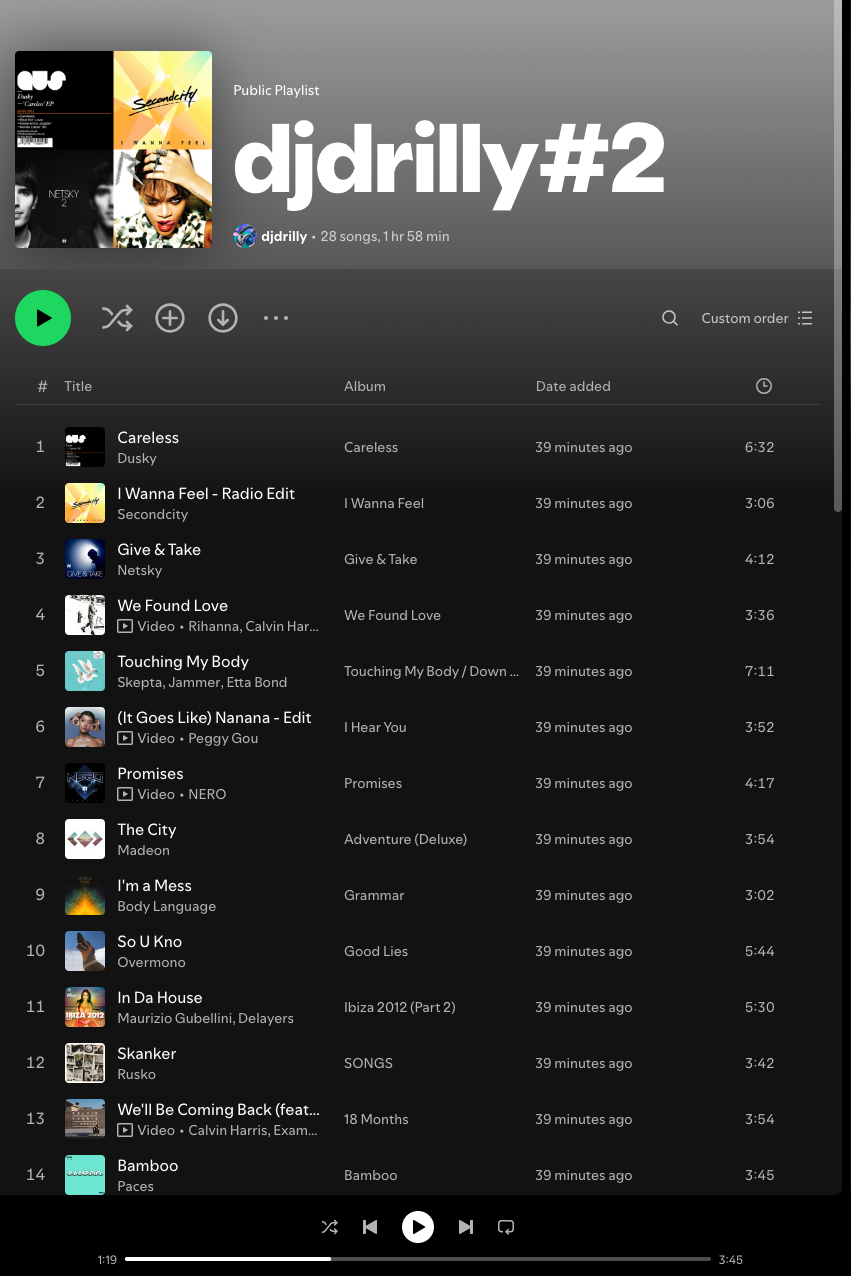
Task: Toggle repeat in the bottom player bar
Action: click(506, 1227)
